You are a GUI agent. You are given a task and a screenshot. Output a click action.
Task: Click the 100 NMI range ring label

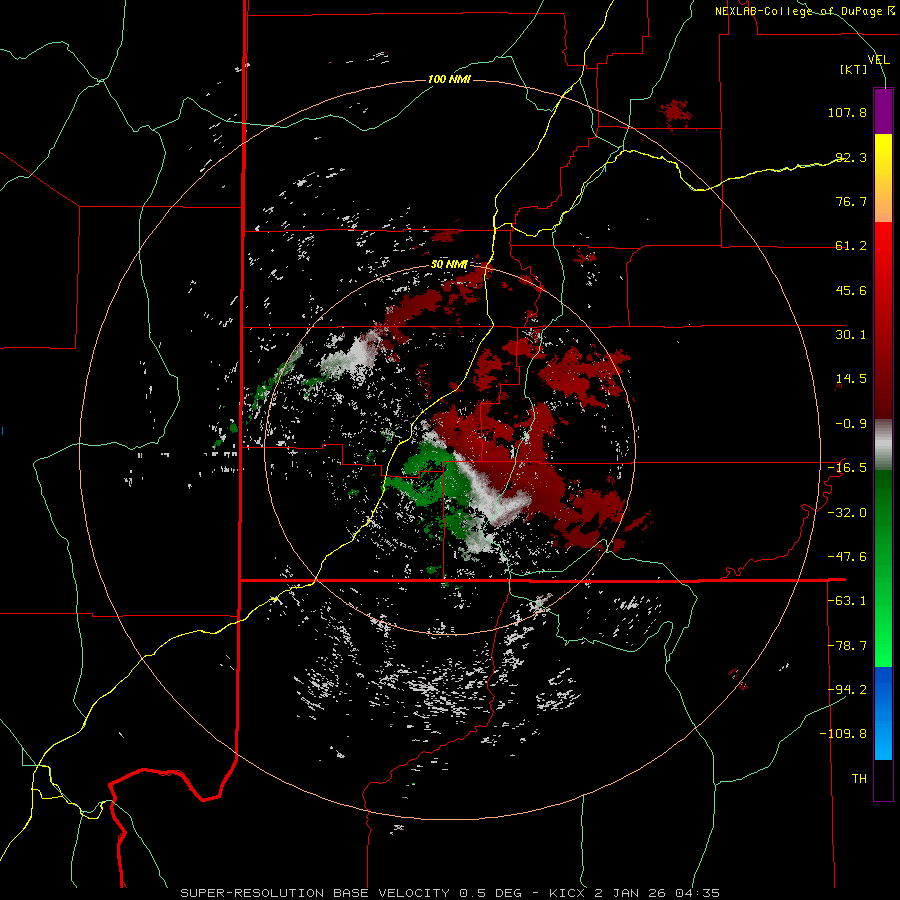[449, 79]
